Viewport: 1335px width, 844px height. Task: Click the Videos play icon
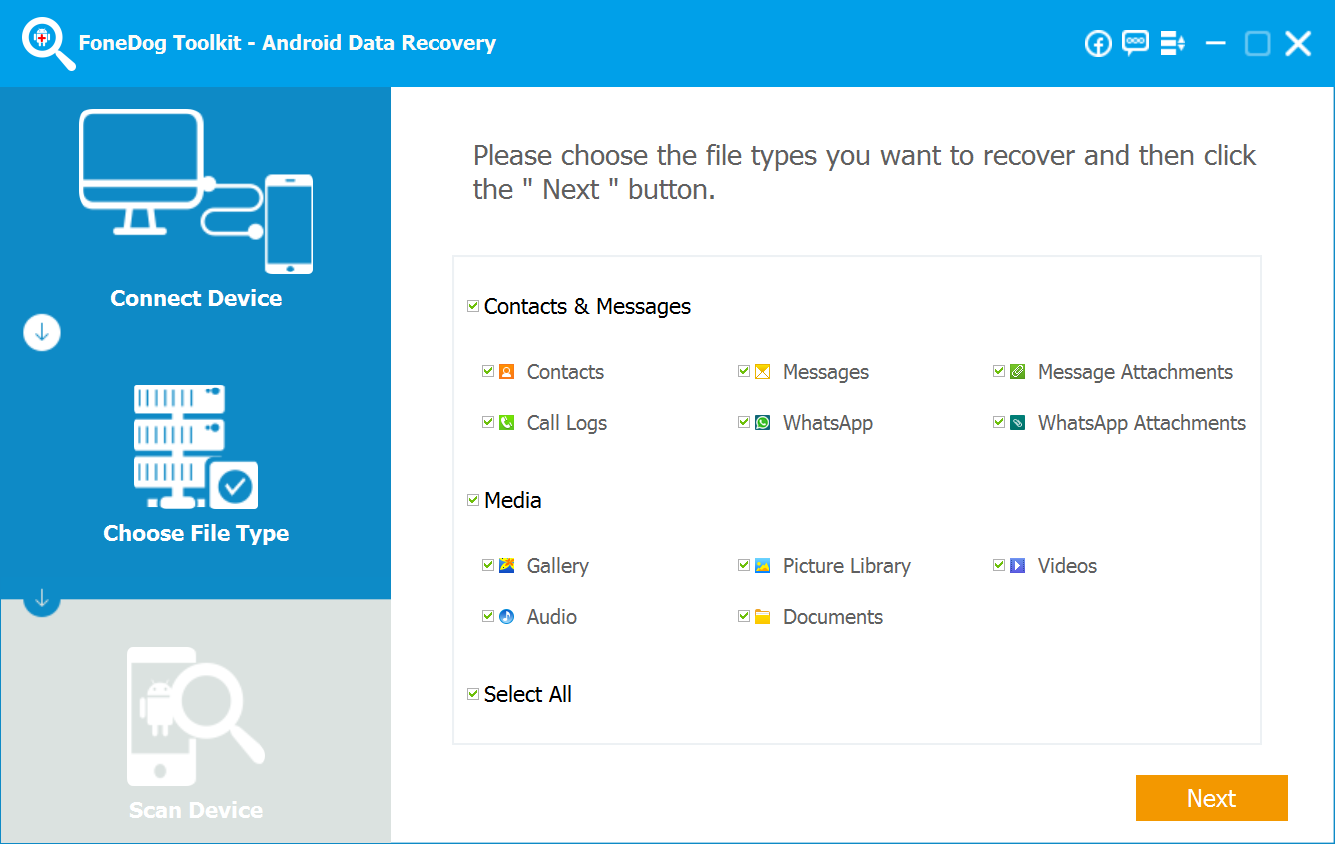click(1018, 566)
